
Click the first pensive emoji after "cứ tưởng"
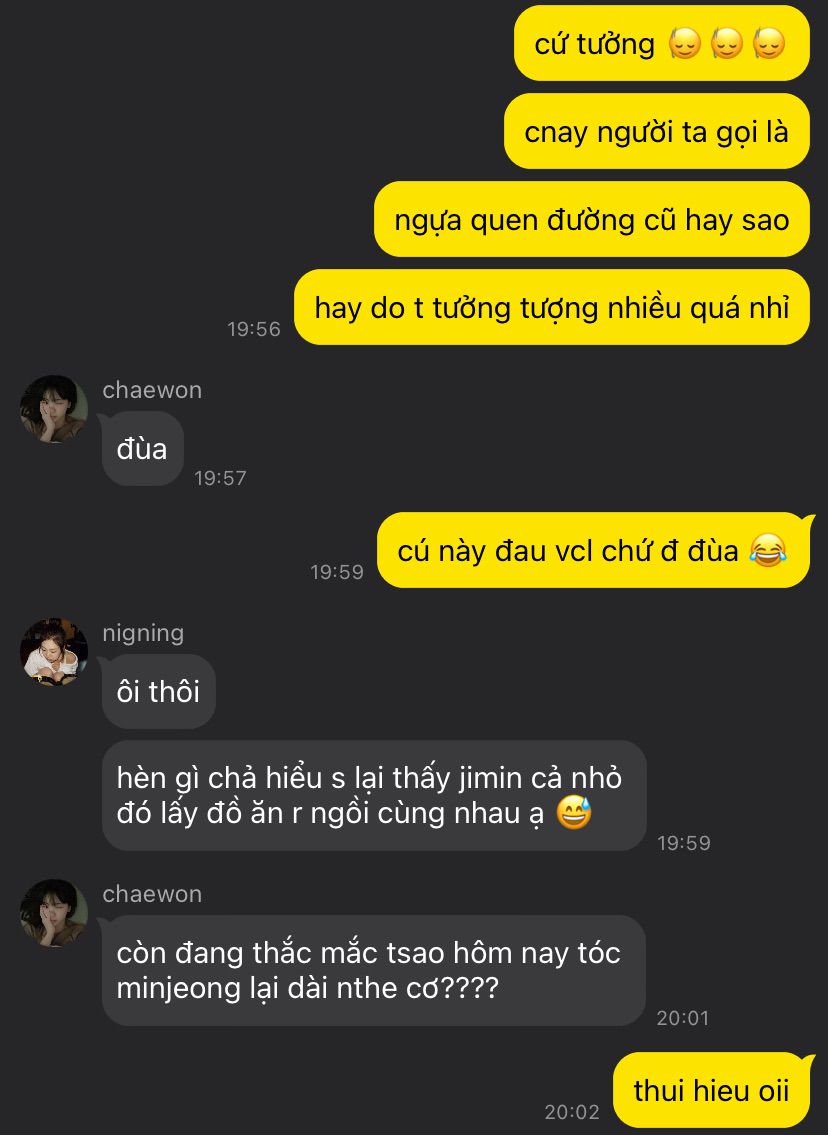coord(685,43)
